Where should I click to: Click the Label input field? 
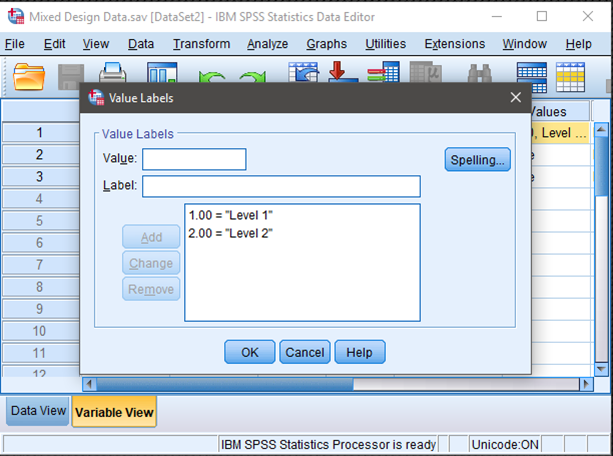tap(281, 186)
